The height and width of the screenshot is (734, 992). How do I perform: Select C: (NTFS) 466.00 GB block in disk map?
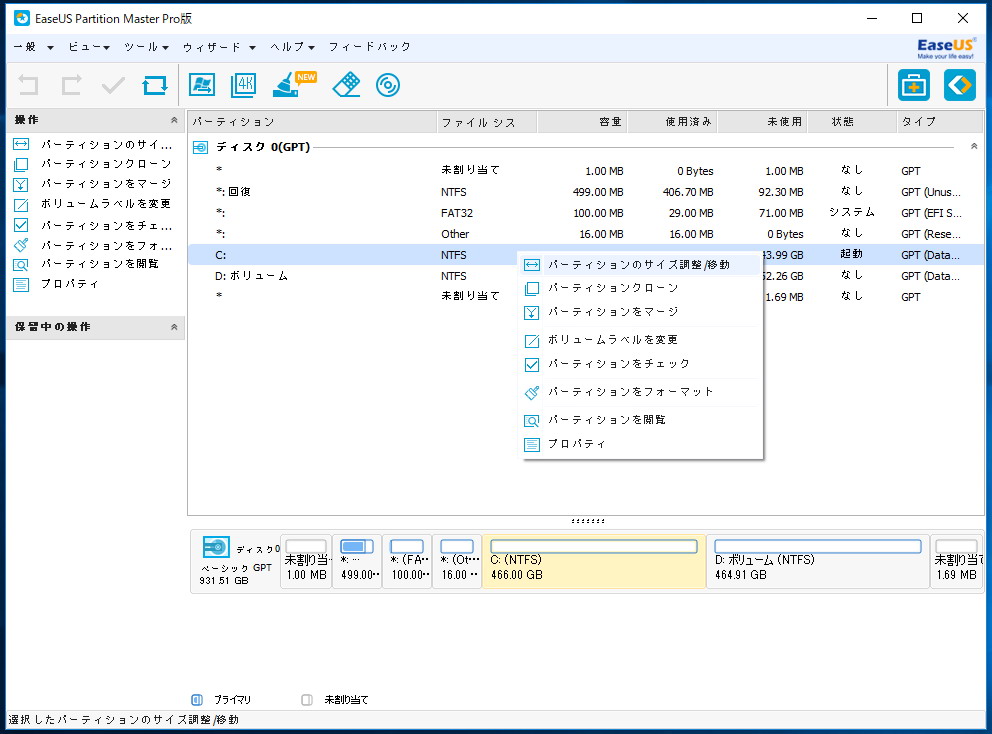pos(594,561)
